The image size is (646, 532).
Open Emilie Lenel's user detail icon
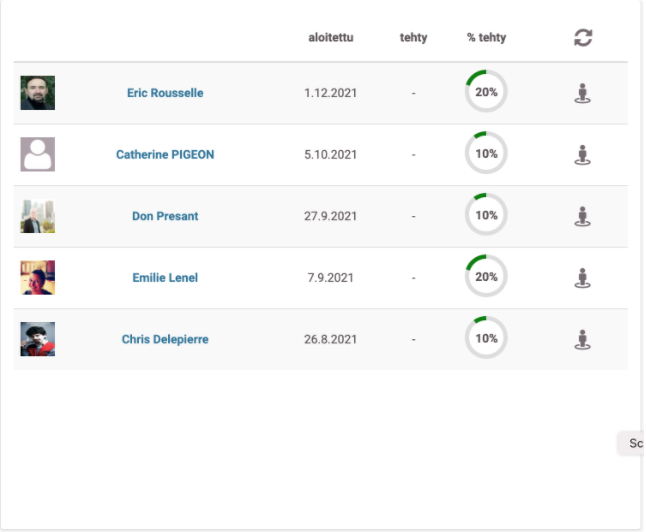point(583,278)
